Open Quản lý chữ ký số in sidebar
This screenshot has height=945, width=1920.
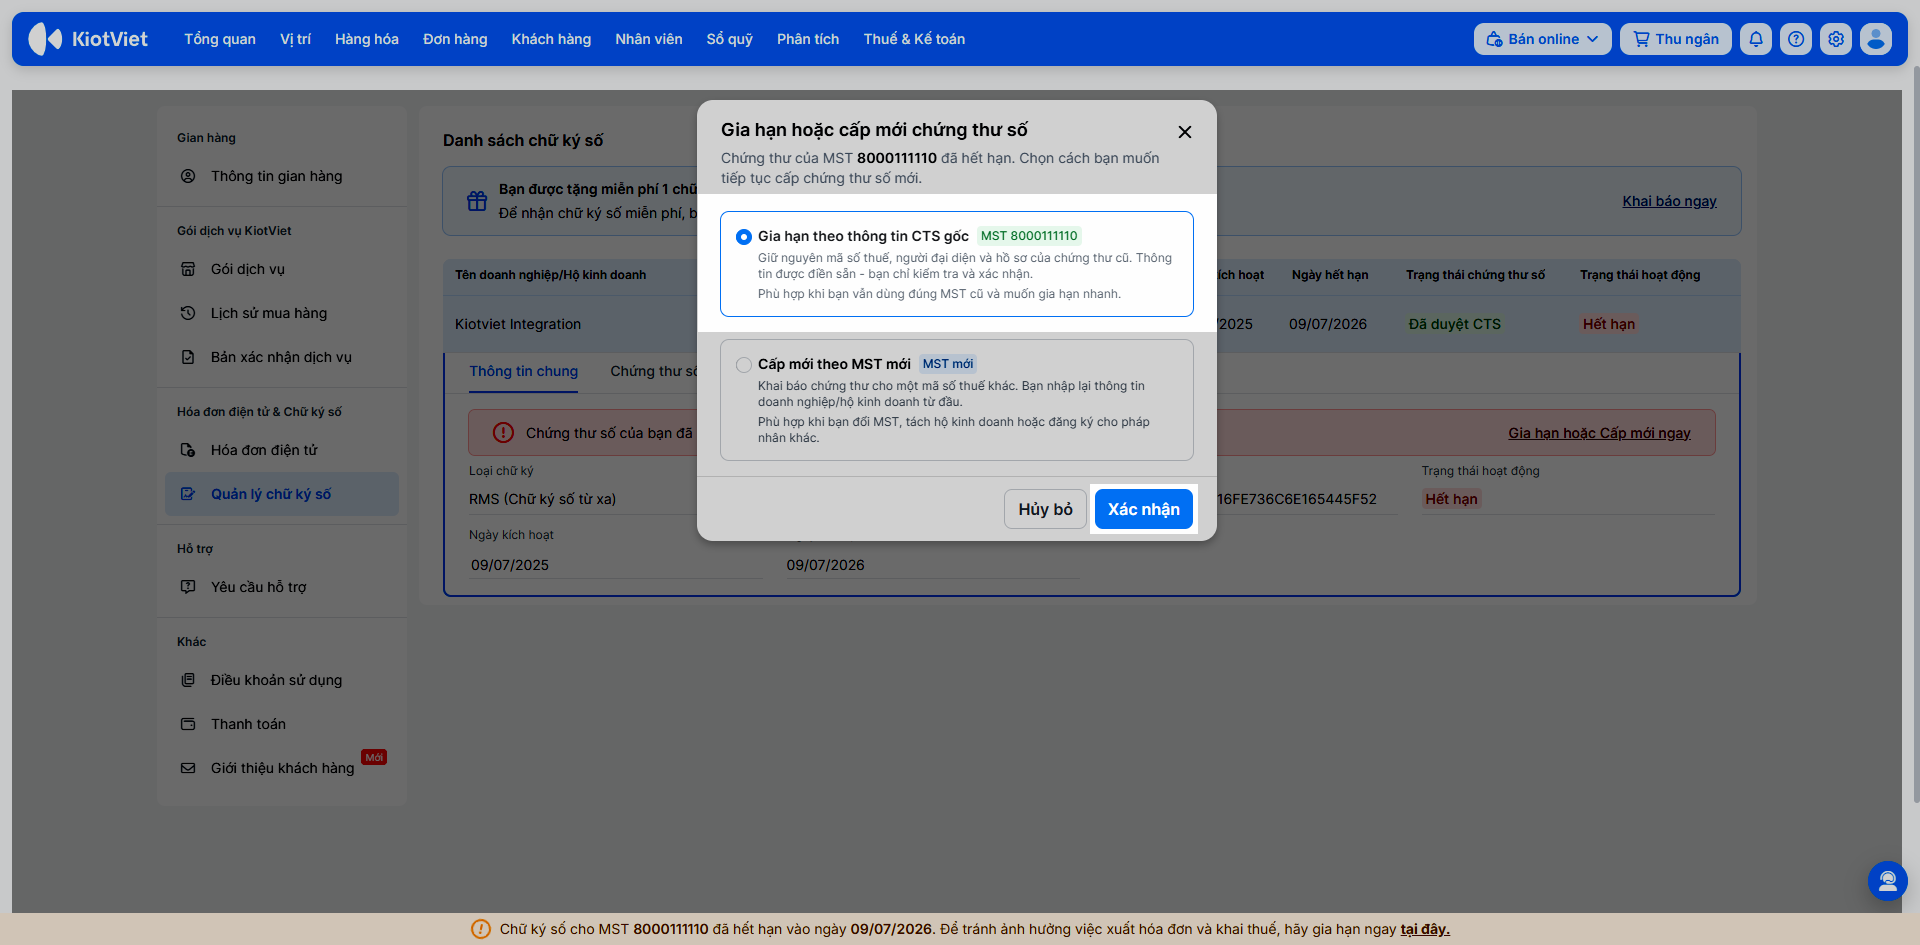[x=282, y=494]
